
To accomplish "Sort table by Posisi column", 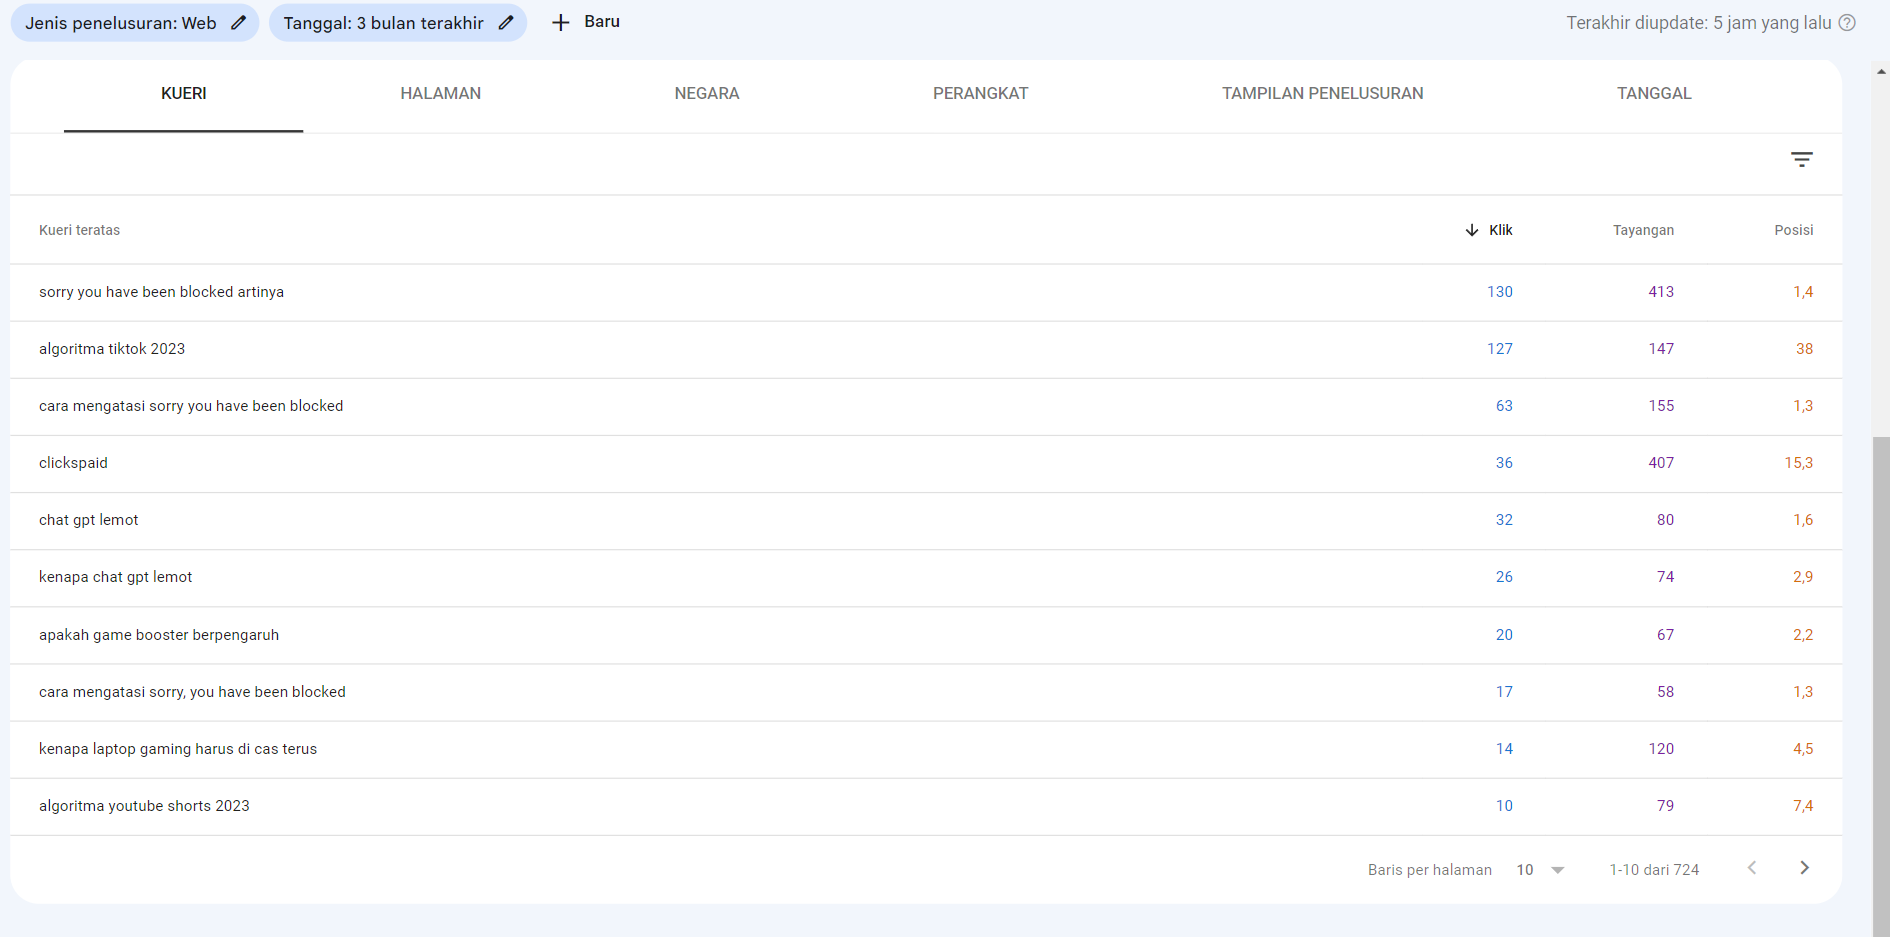I will click(1793, 230).
